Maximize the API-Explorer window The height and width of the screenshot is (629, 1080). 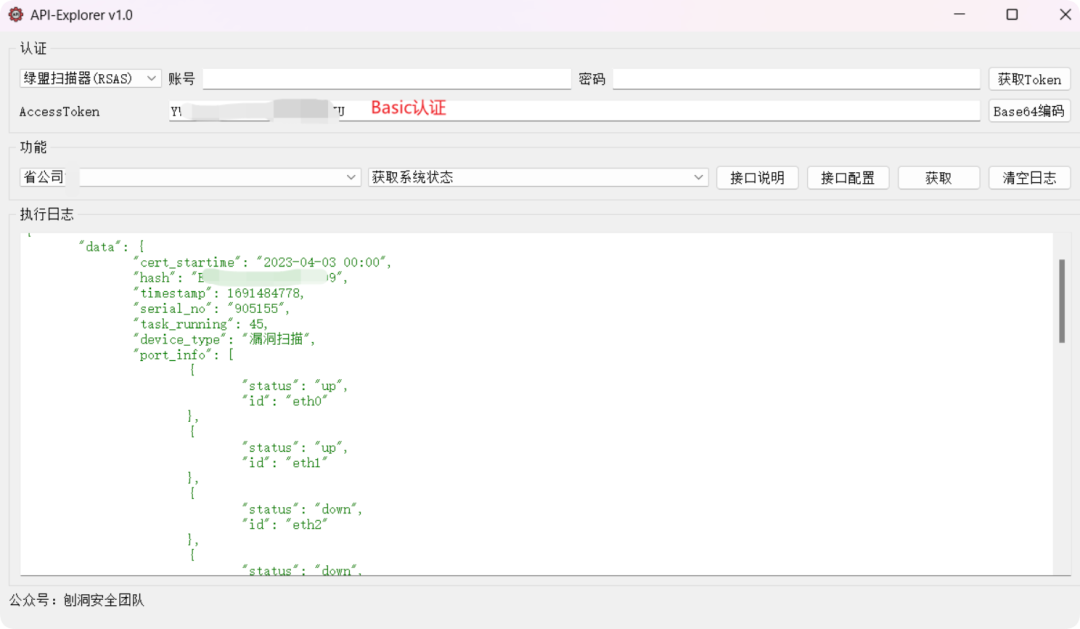point(1012,14)
